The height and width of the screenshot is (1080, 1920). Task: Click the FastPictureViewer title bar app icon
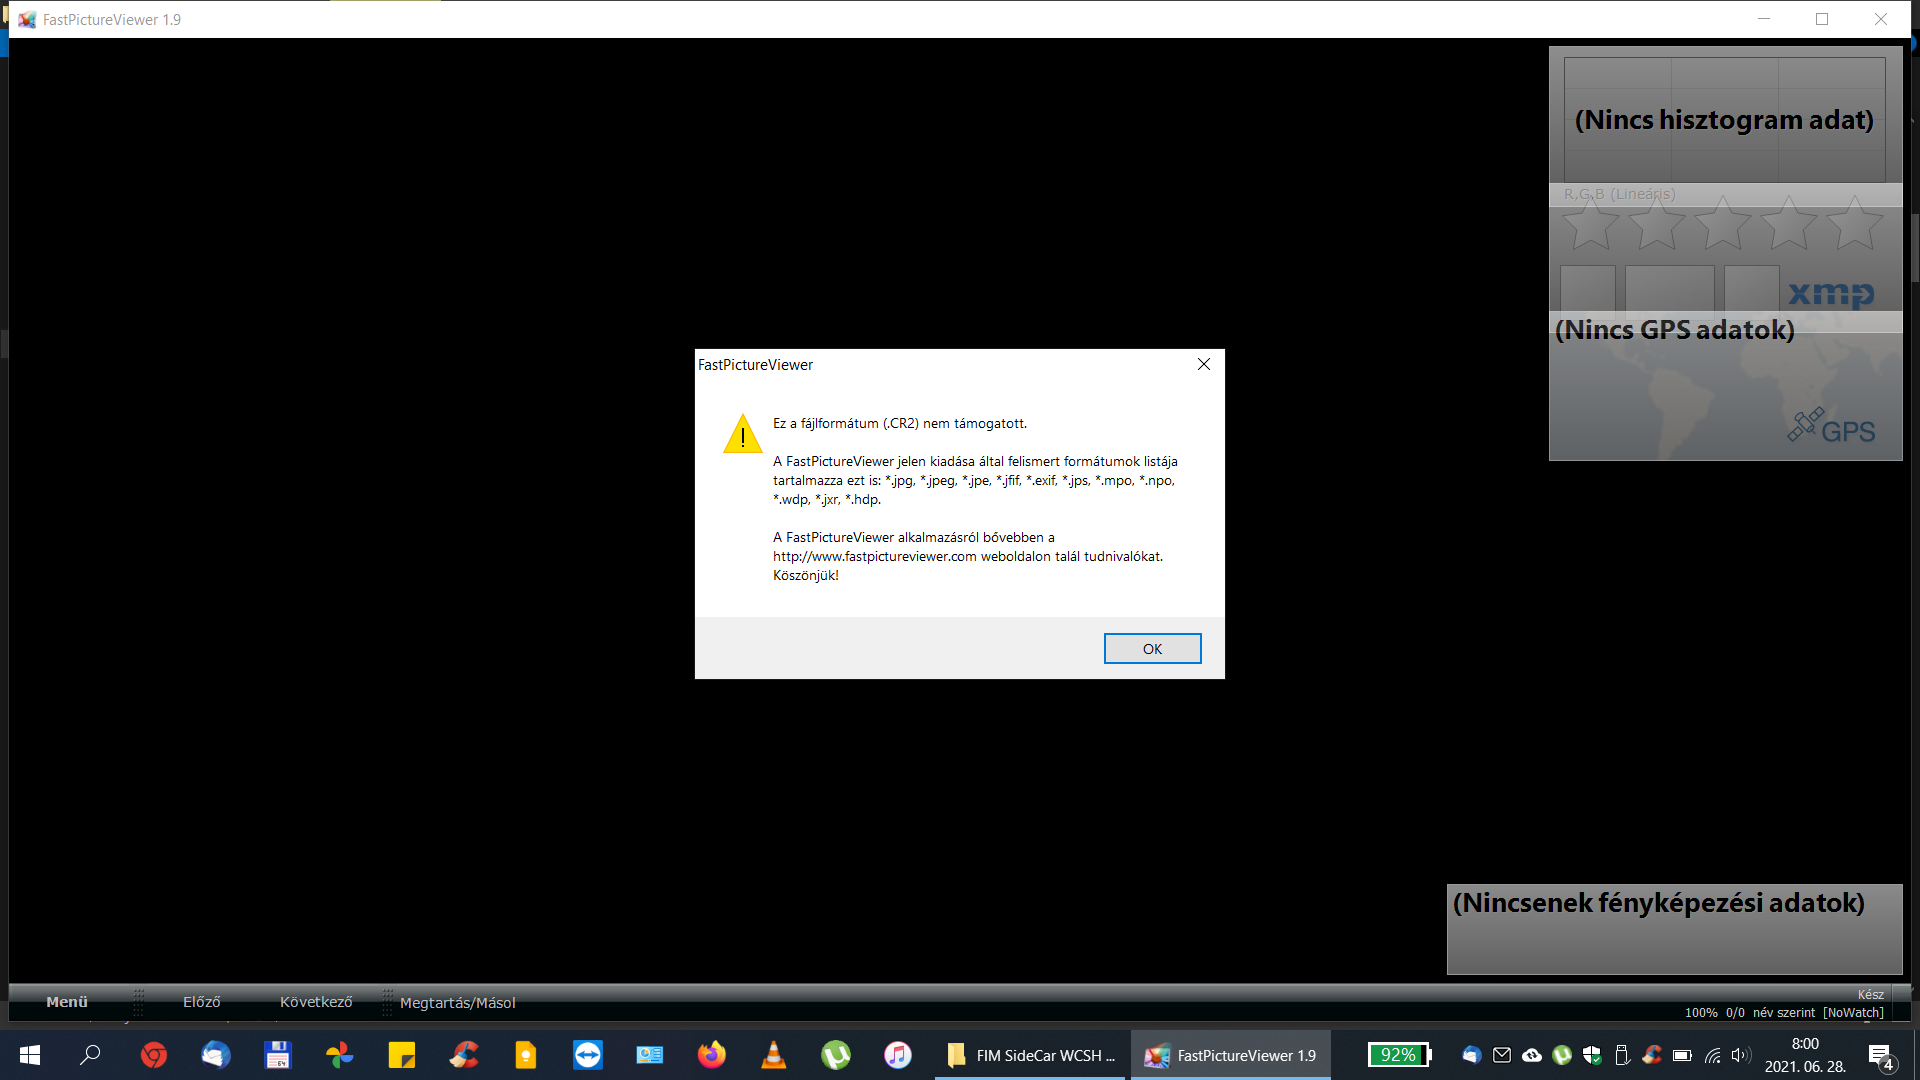click(x=27, y=19)
